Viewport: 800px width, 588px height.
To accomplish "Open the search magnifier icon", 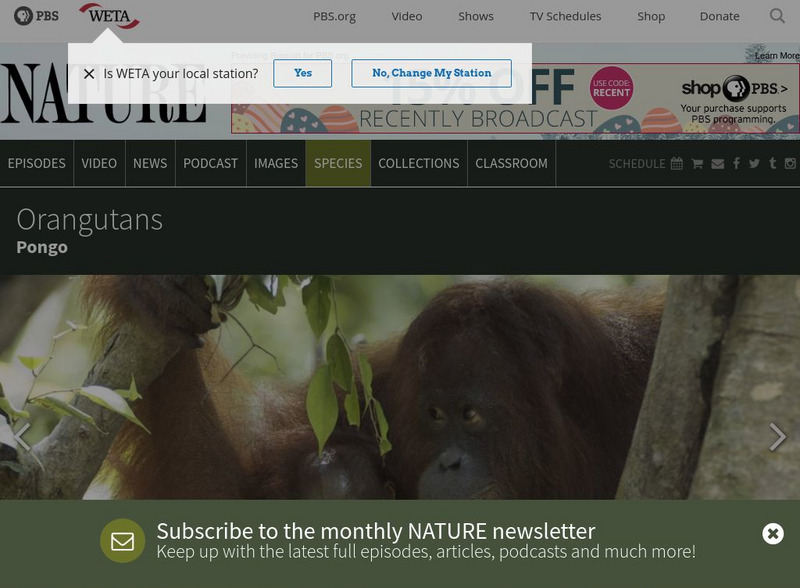I will tap(777, 16).
